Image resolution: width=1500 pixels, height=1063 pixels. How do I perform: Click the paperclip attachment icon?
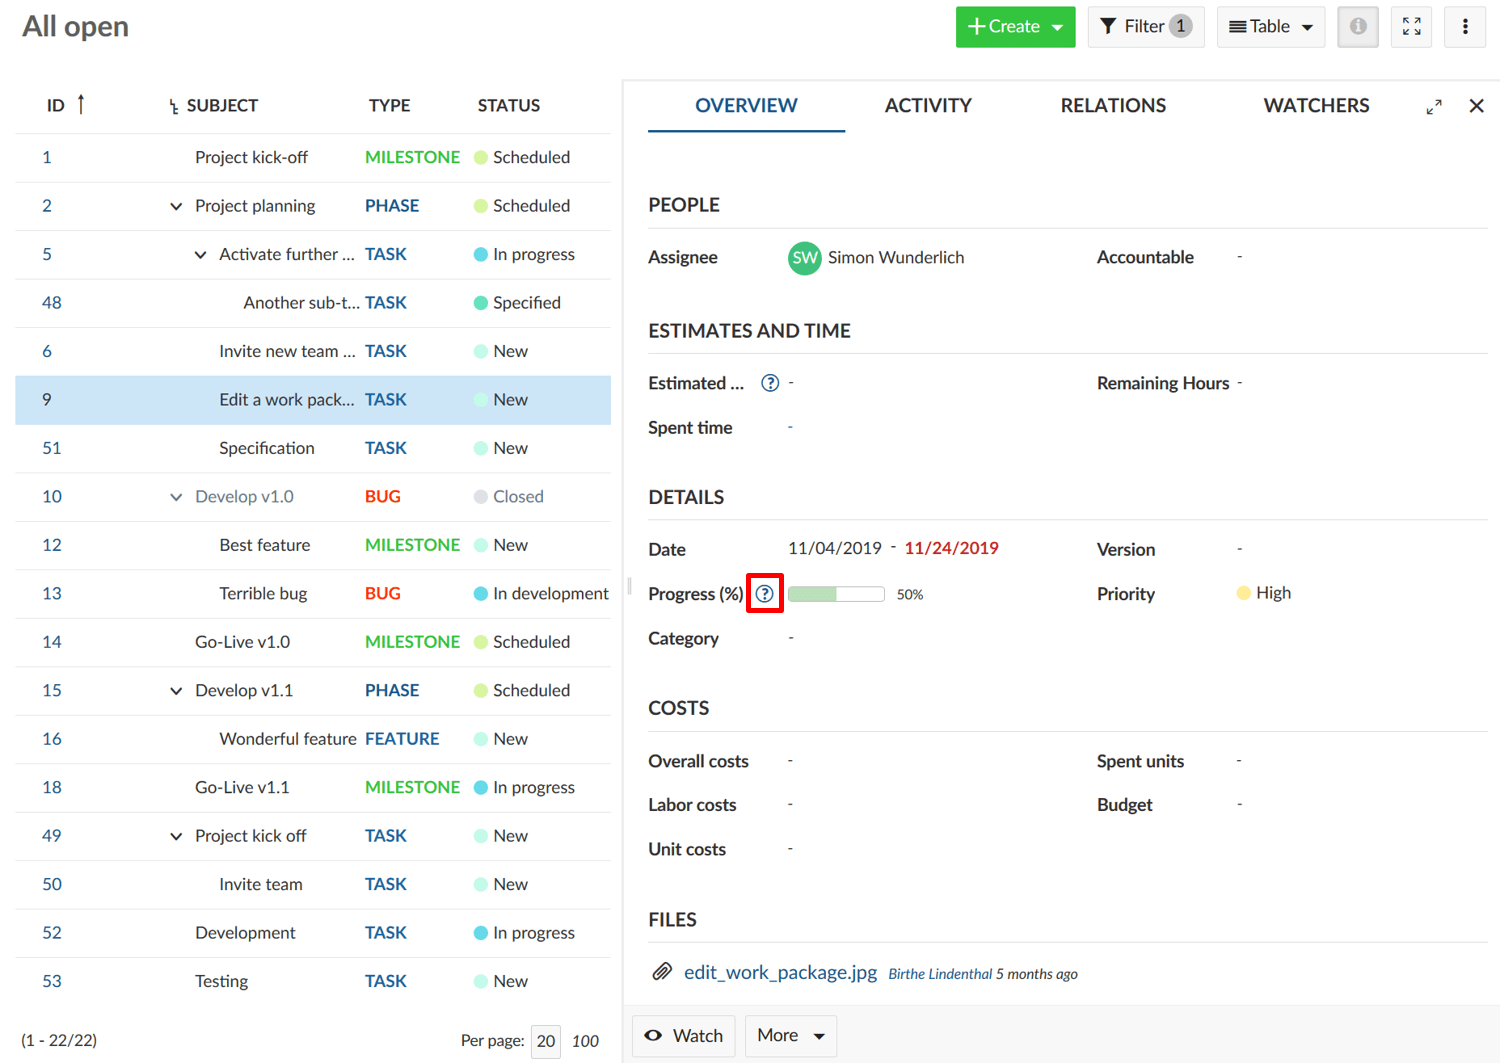pos(662,972)
